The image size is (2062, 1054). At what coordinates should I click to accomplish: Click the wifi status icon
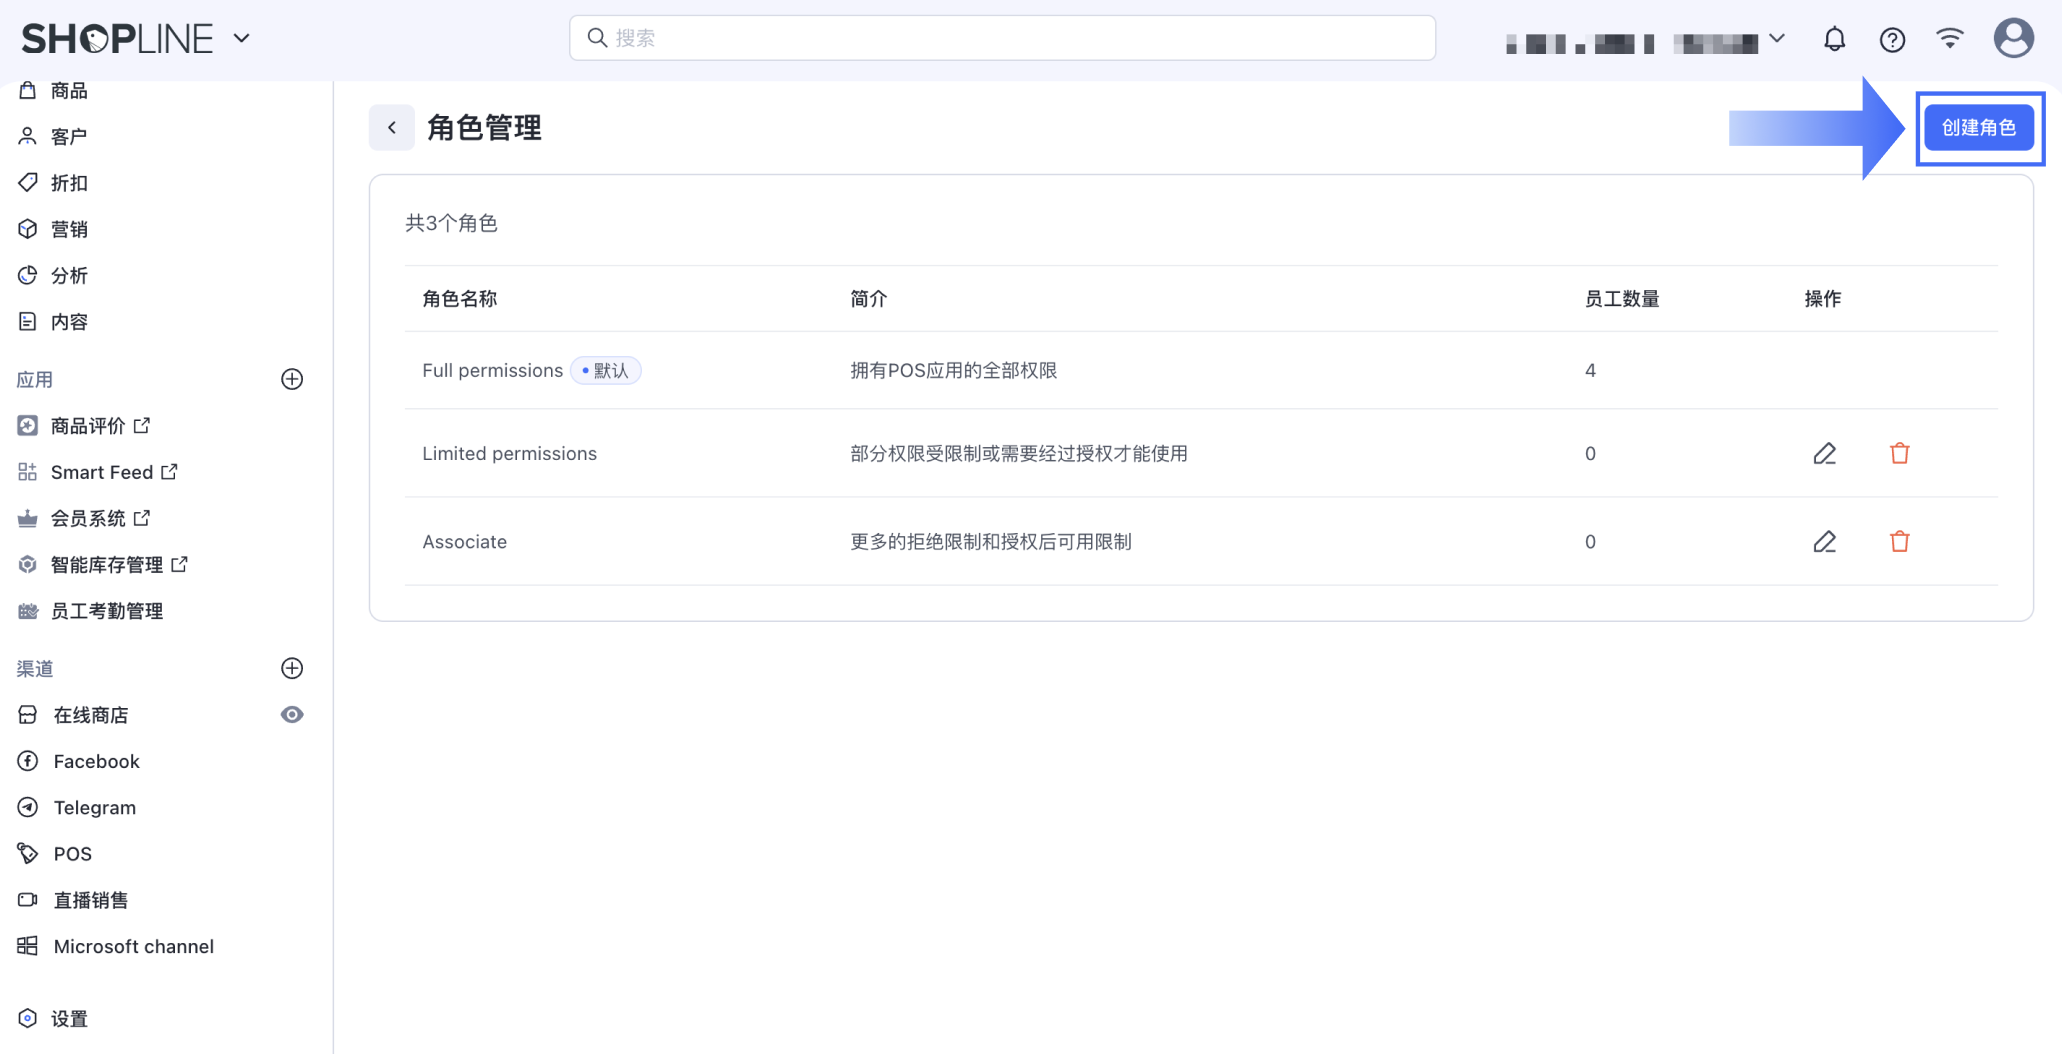tap(1949, 39)
